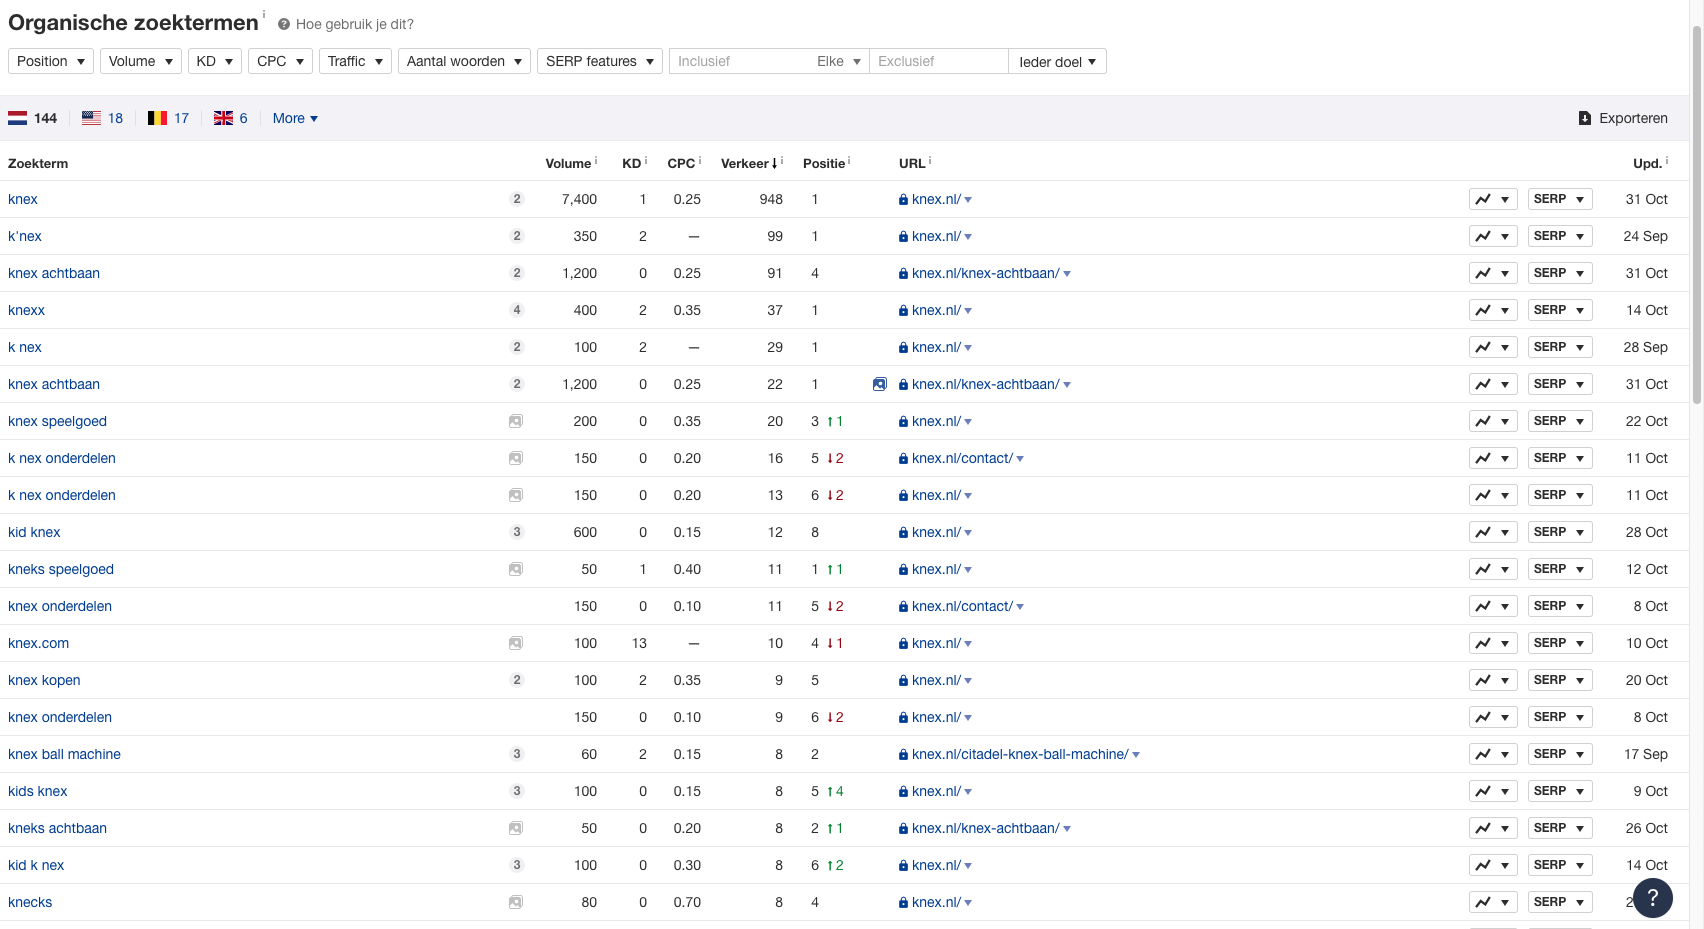
Task: Click SERP image icon beside second knex achtbaan URL
Action: [x=880, y=384]
